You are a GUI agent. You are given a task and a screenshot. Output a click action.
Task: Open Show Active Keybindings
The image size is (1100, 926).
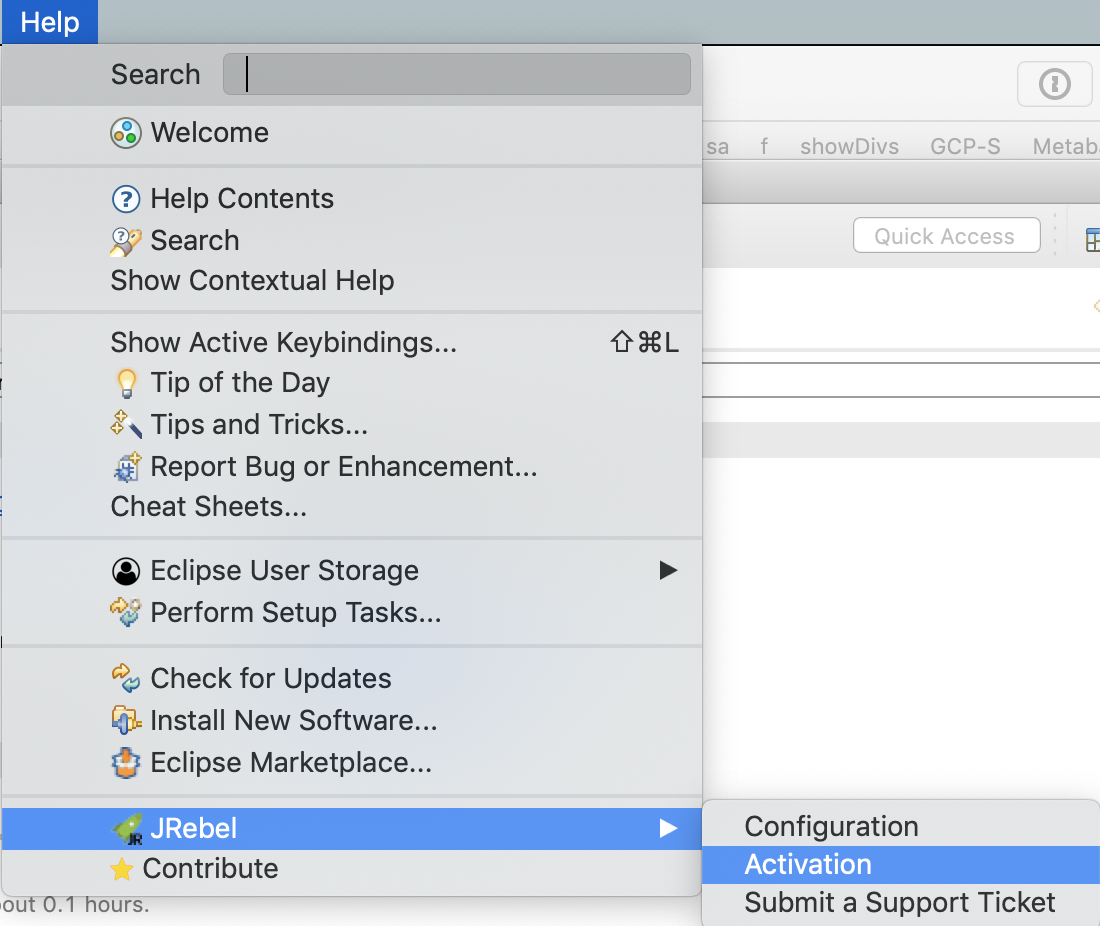point(283,343)
